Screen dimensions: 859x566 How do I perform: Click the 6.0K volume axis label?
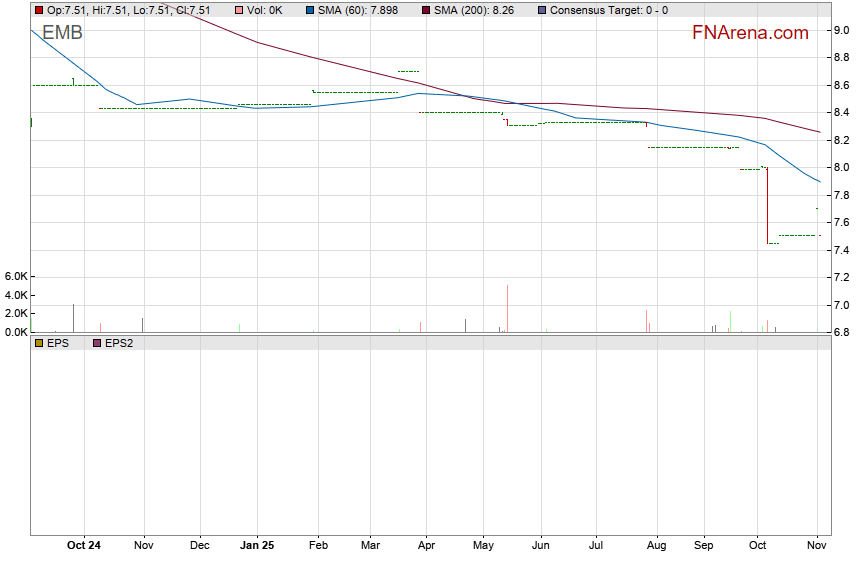(x=15, y=276)
